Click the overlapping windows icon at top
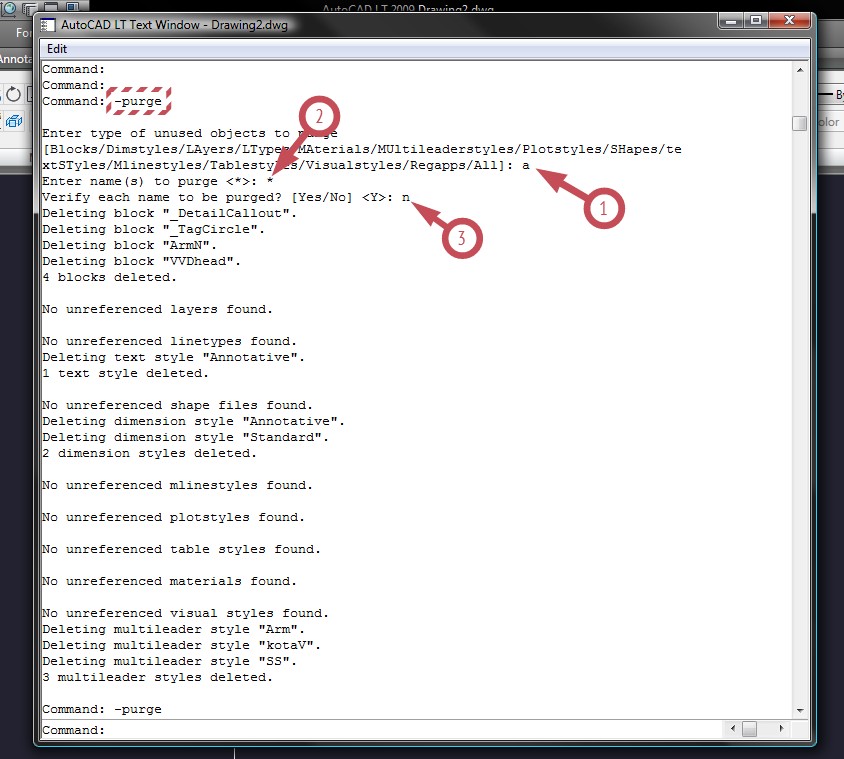 pyautogui.click(x=30, y=8)
